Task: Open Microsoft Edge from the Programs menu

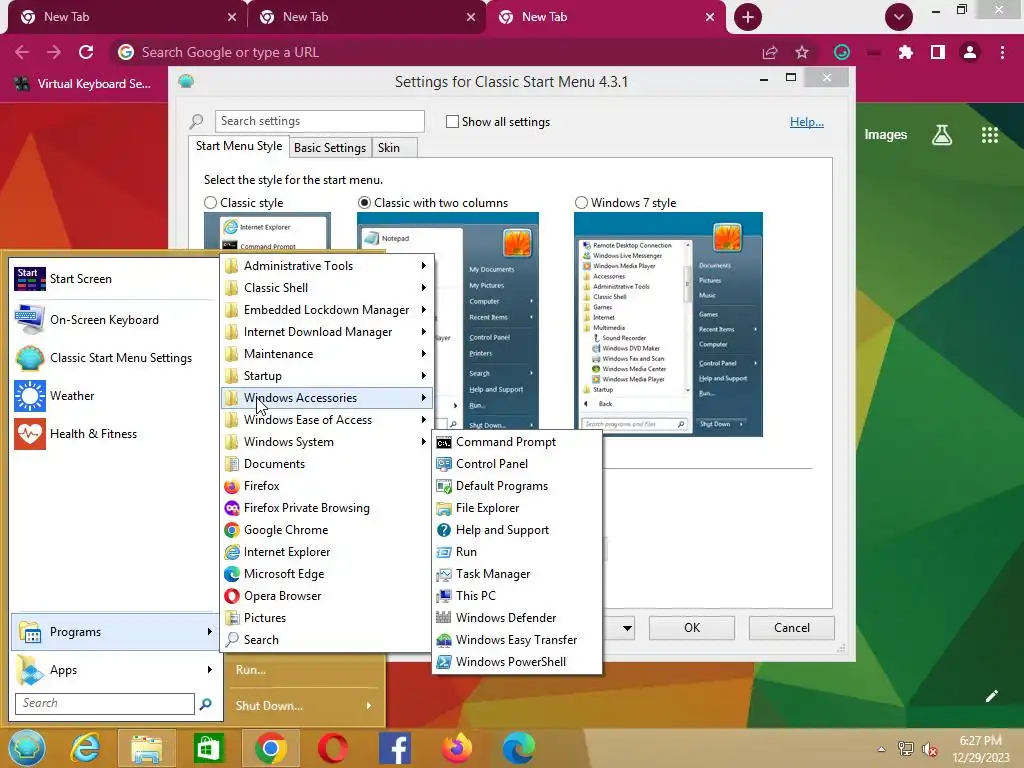Action: coord(327,574)
